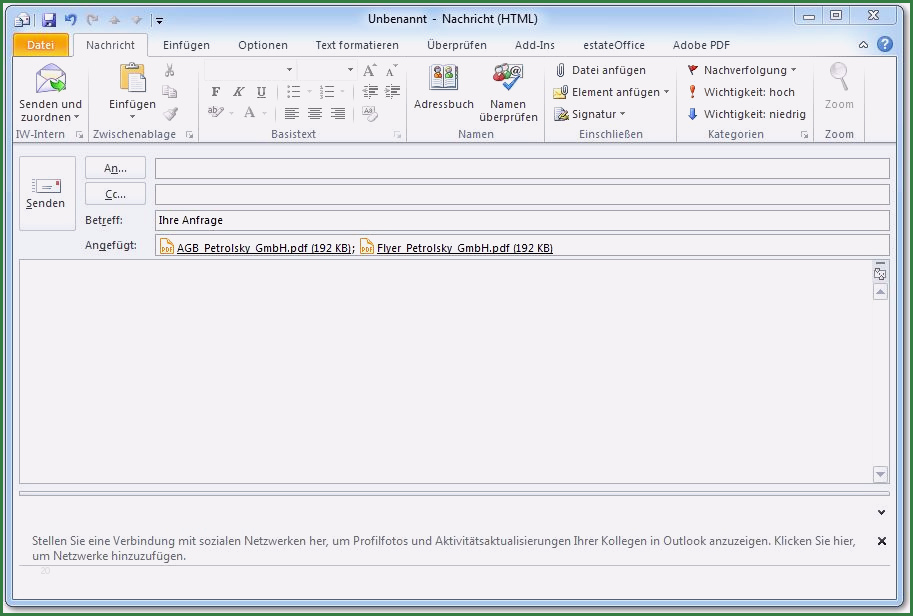Close the social networks notification
The image size is (913, 616).
882,541
